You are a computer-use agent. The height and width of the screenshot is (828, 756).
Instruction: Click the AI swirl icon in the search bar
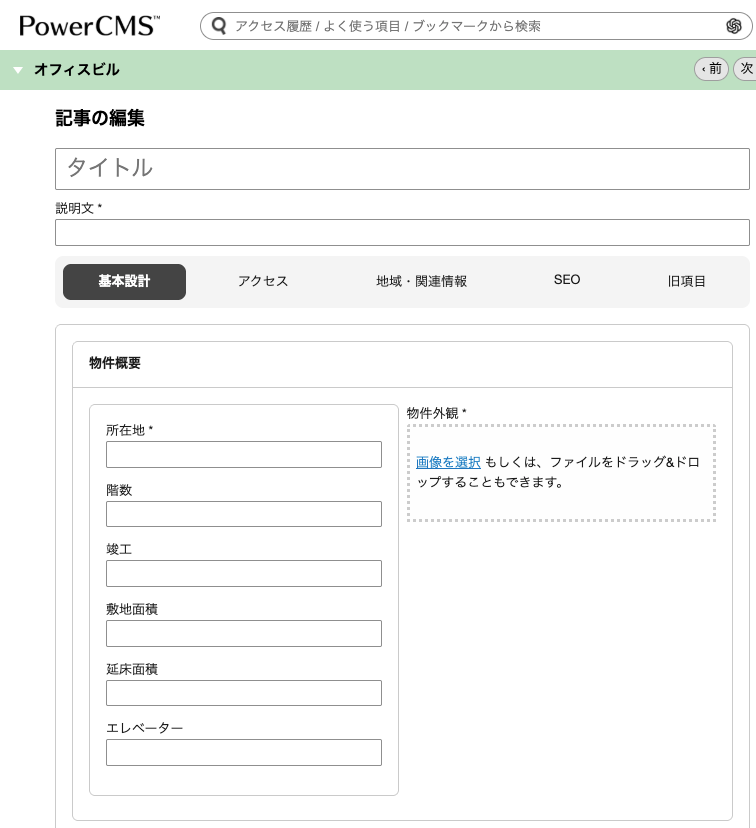[x=733, y=26]
